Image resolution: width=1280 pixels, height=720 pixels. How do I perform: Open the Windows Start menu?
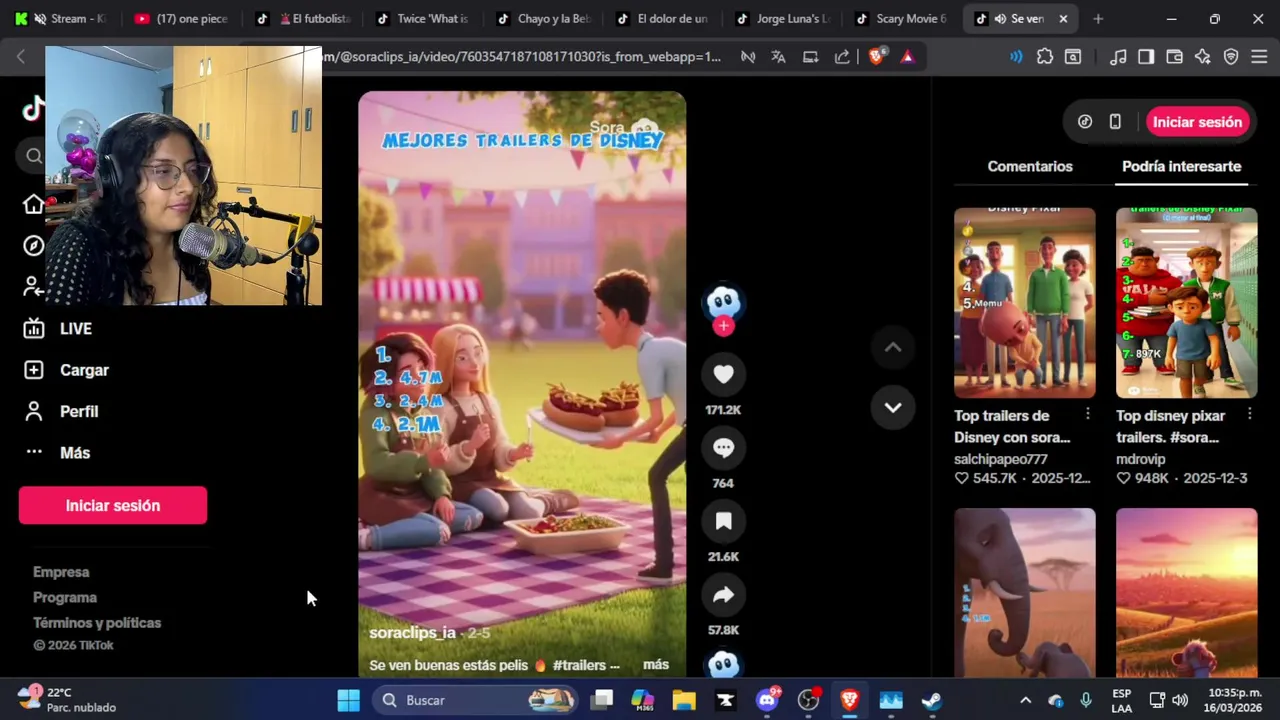[348, 700]
